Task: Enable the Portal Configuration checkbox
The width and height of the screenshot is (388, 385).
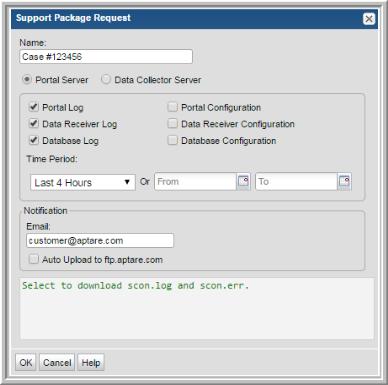Action: [x=172, y=107]
